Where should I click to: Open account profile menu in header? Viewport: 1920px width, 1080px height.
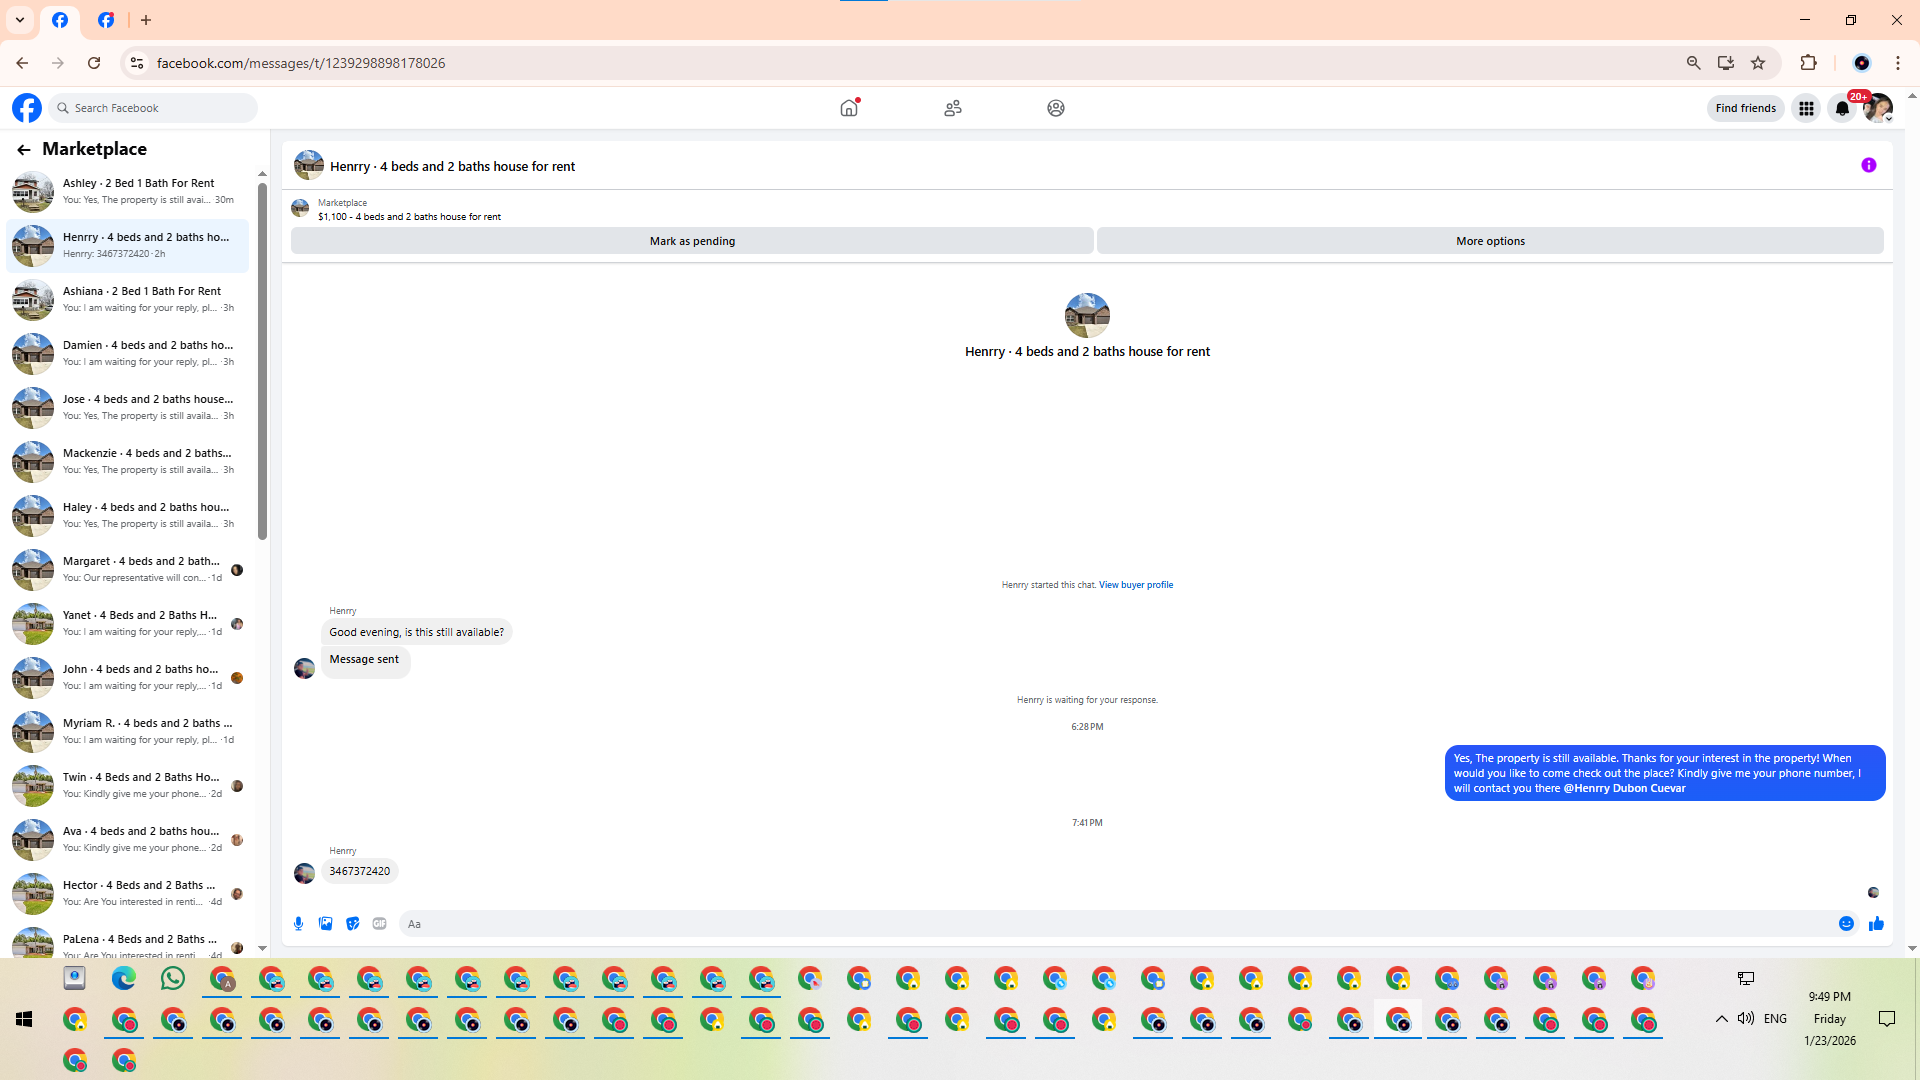click(x=1877, y=108)
